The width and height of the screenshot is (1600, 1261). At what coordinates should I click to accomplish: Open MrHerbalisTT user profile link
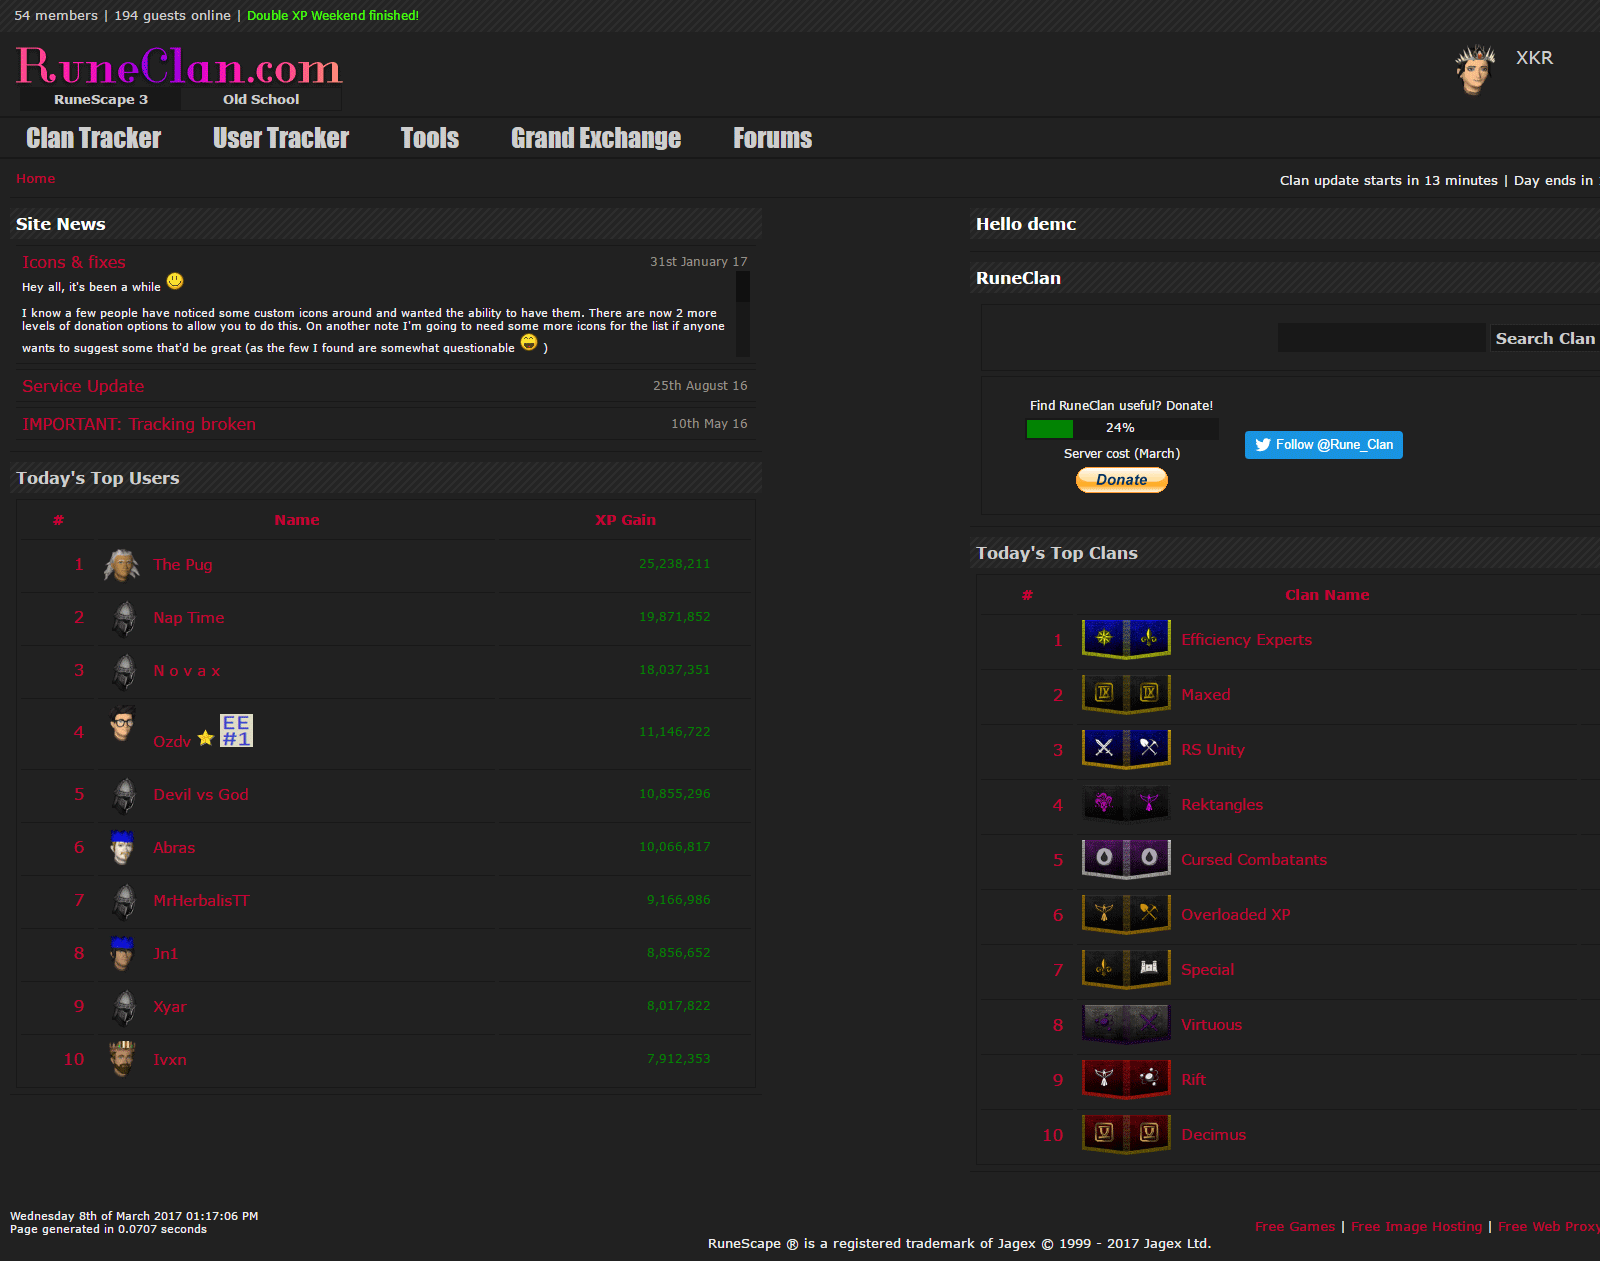[201, 900]
